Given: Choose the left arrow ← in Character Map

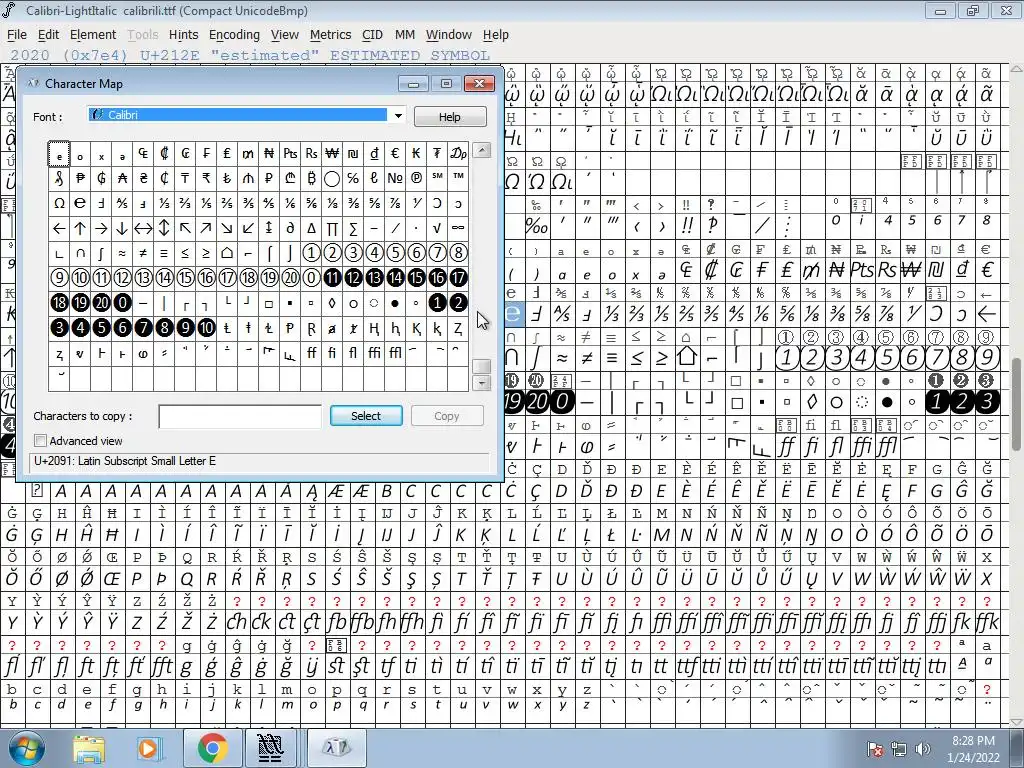Looking at the screenshot, I should point(59,228).
